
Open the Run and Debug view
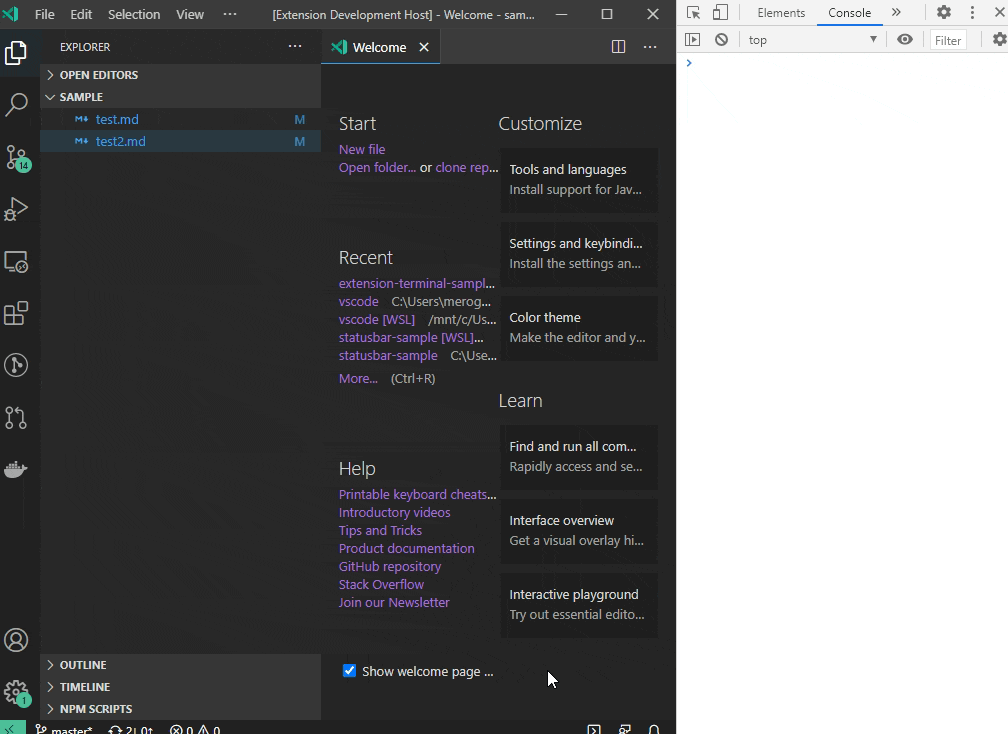click(x=16, y=210)
